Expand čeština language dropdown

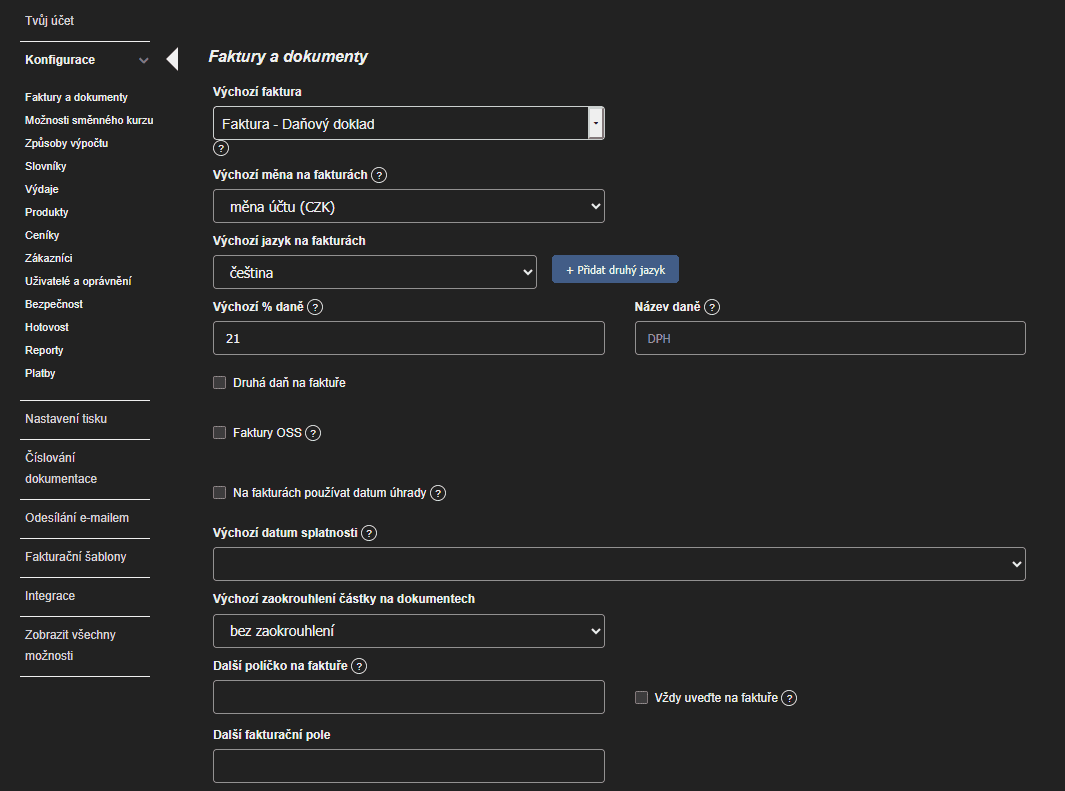tap(375, 272)
